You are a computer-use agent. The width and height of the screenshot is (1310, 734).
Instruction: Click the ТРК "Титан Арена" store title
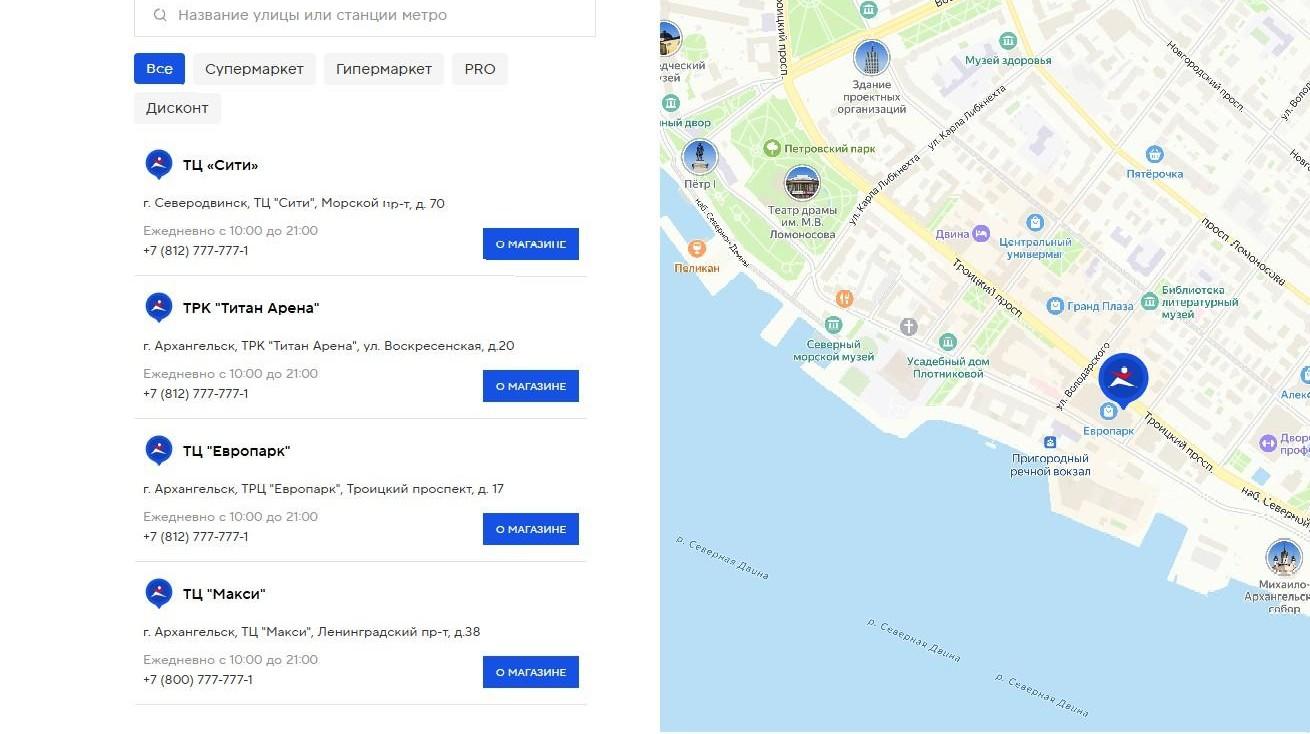[x=251, y=308]
